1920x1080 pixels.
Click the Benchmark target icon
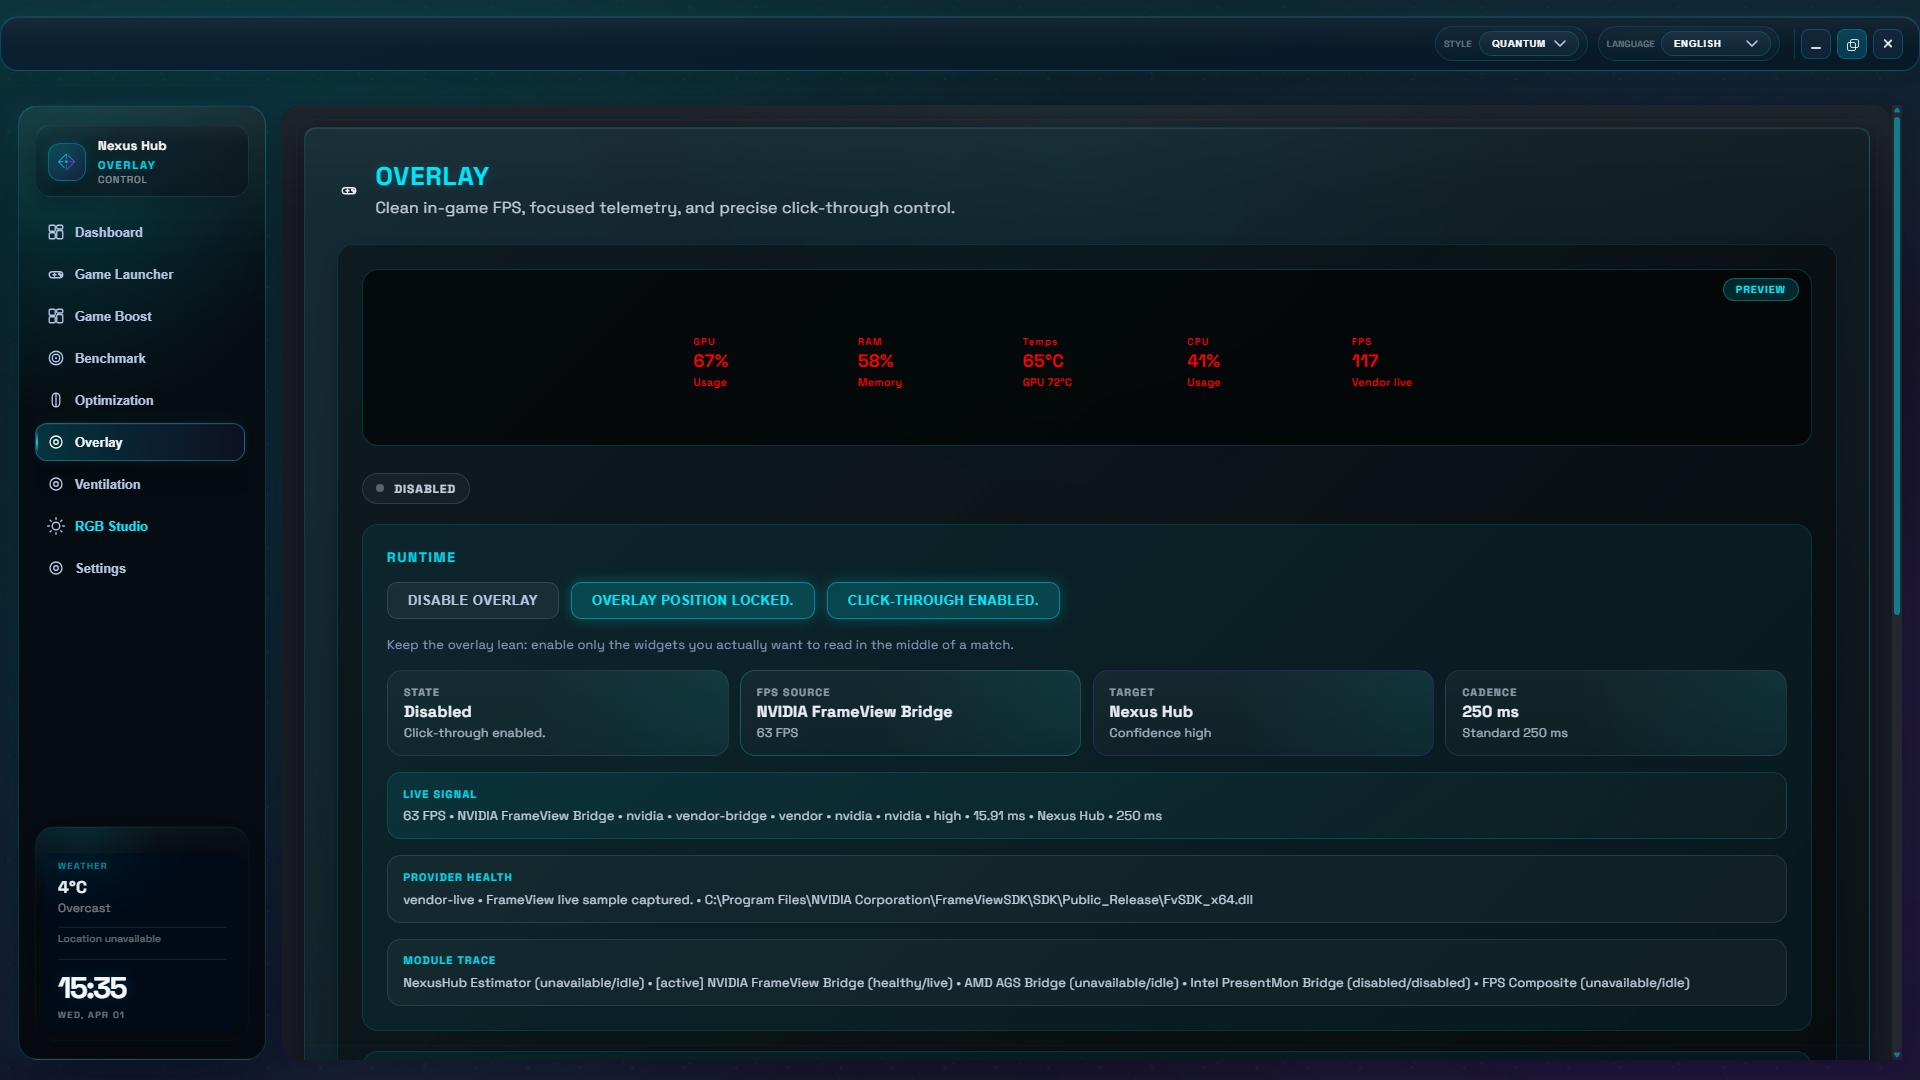pos(56,358)
